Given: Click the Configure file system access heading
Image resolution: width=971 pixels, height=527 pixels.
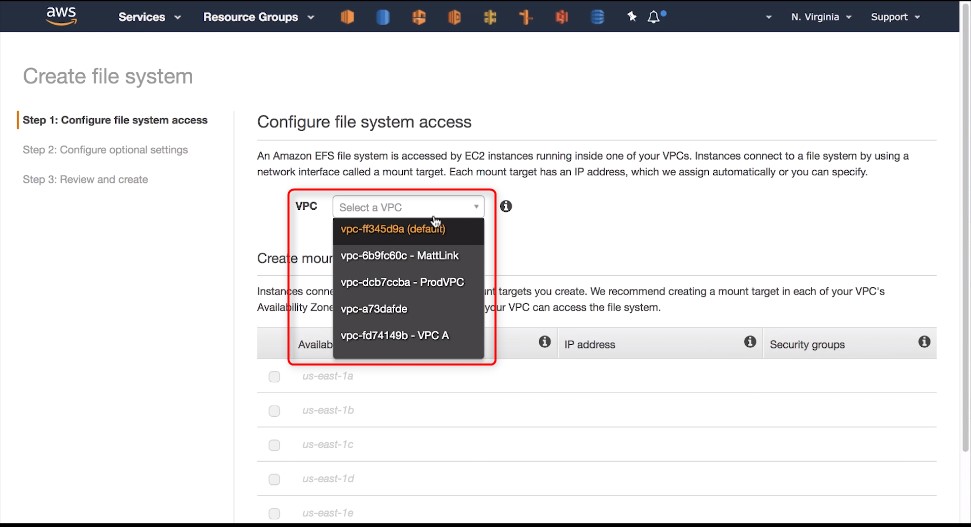Looking at the screenshot, I should click(x=364, y=122).
